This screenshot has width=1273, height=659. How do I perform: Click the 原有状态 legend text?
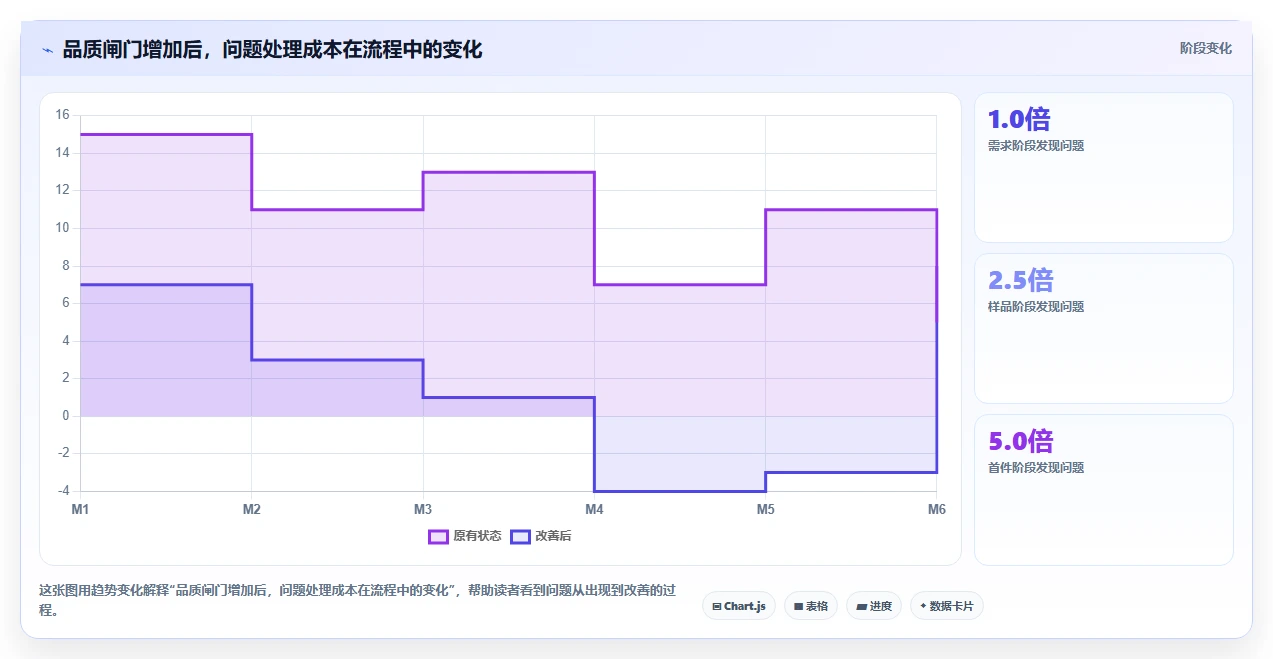tap(477, 536)
